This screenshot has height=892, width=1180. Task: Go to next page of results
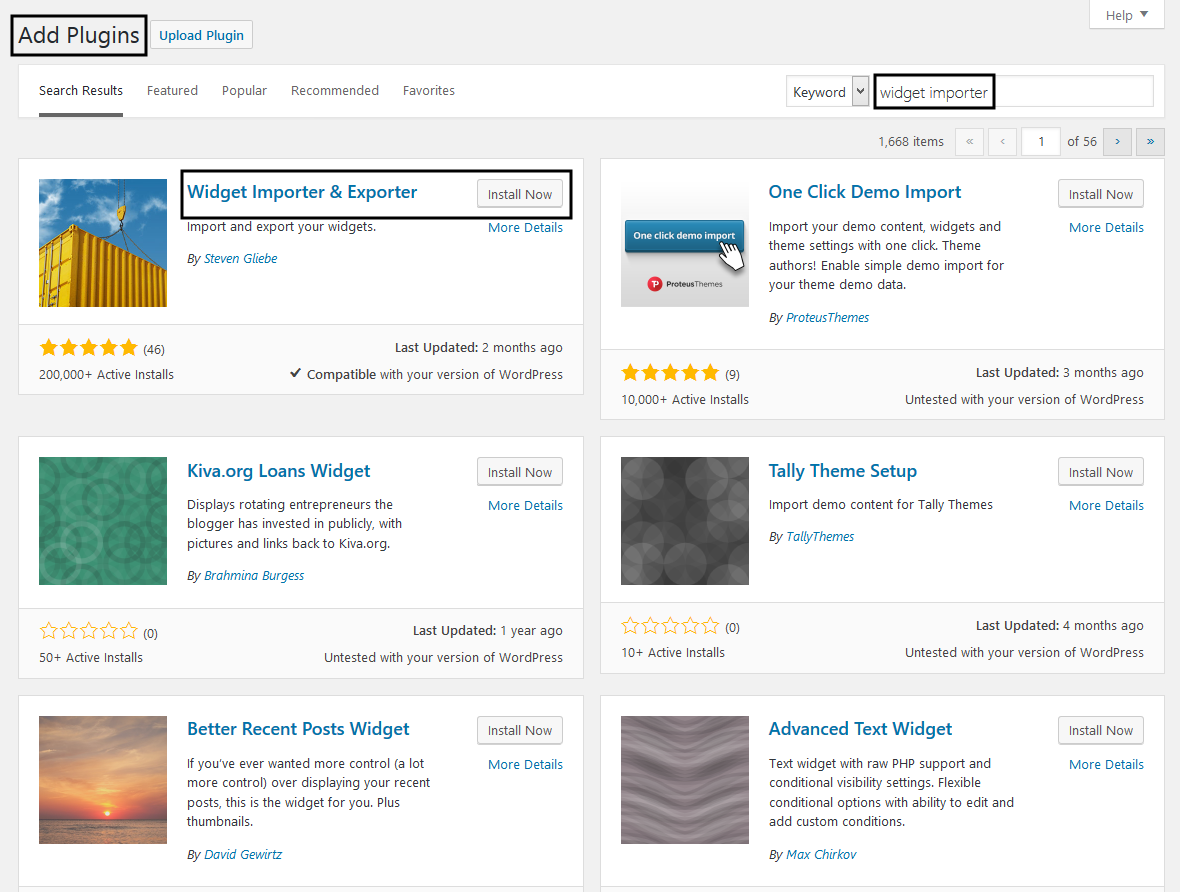(x=1117, y=142)
